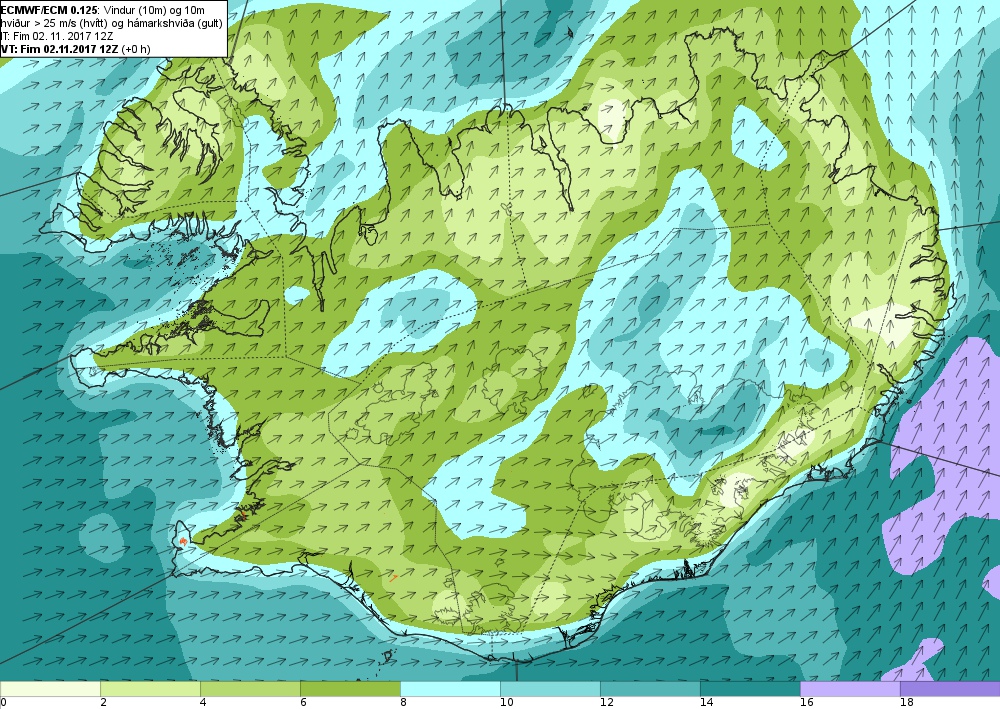Click the pale yellow 0–2 legend swatch

click(50, 689)
